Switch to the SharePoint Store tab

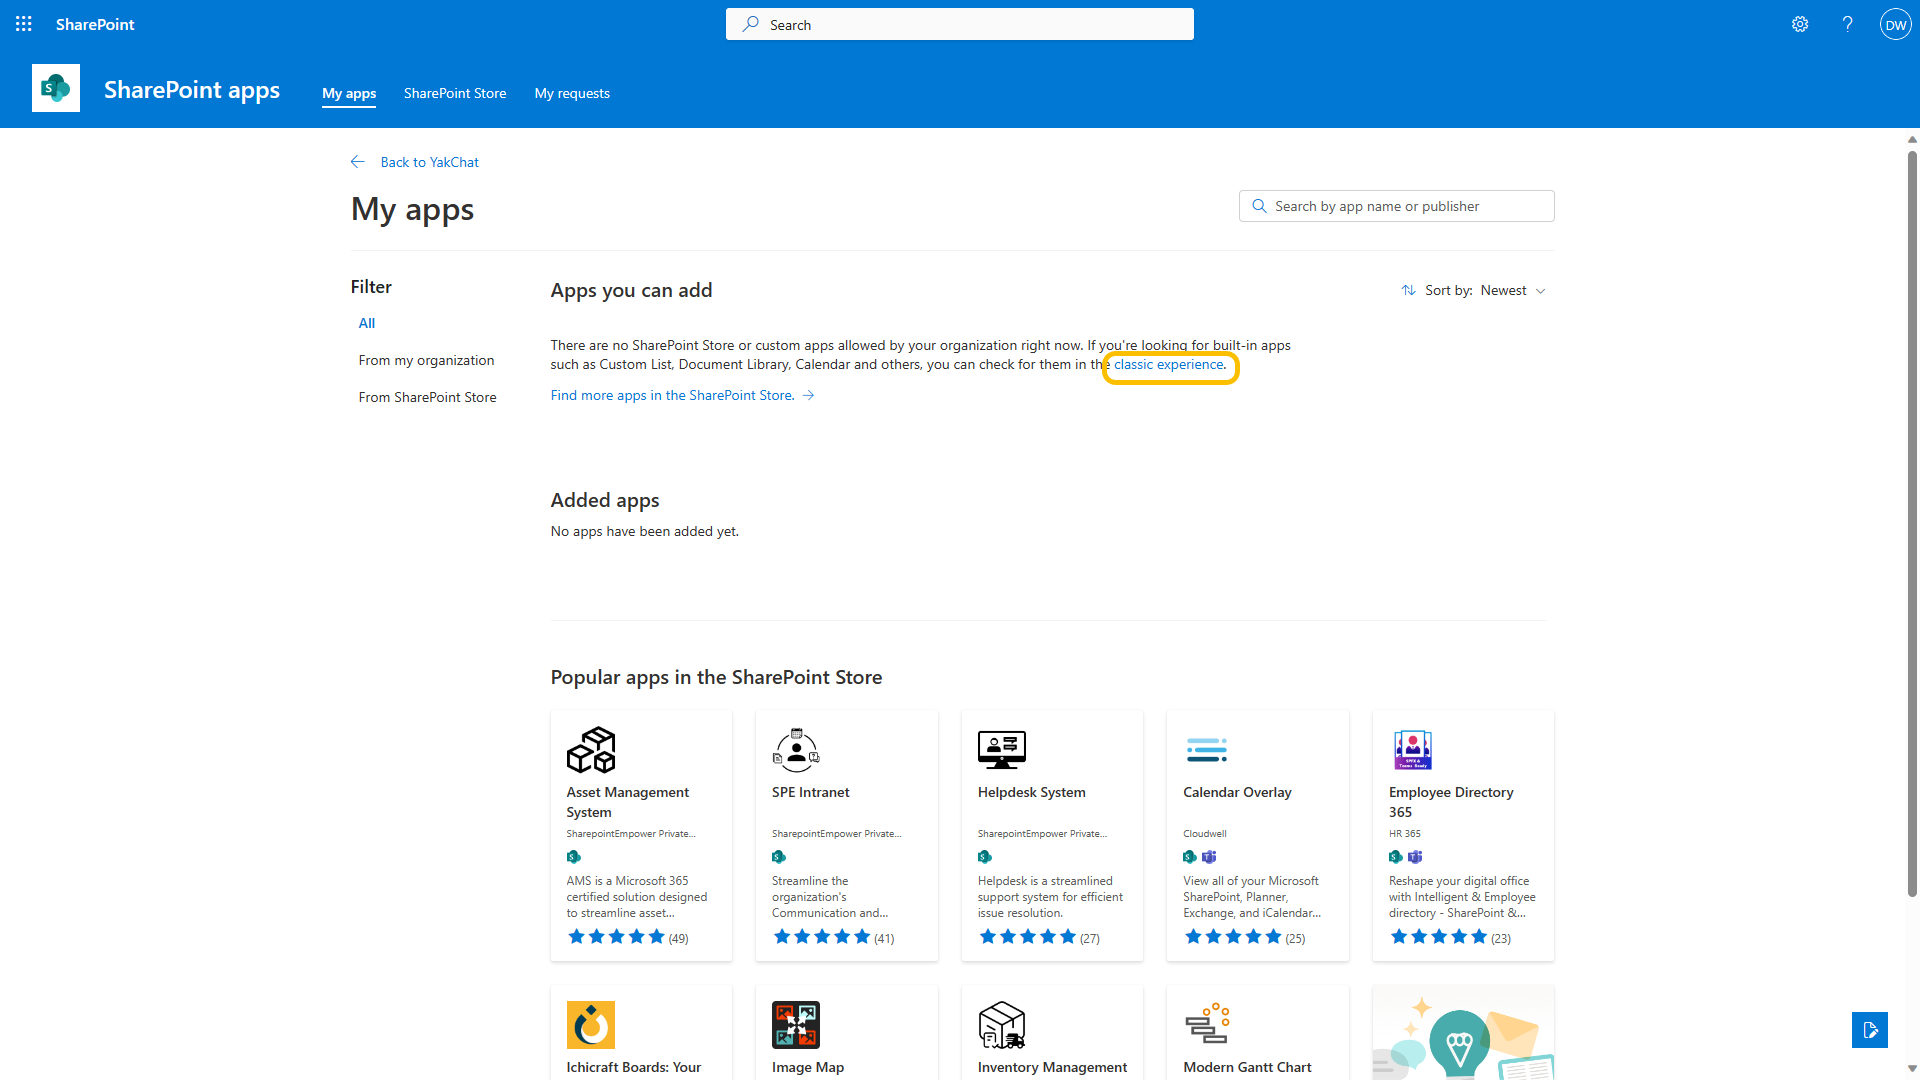tap(455, 93)
